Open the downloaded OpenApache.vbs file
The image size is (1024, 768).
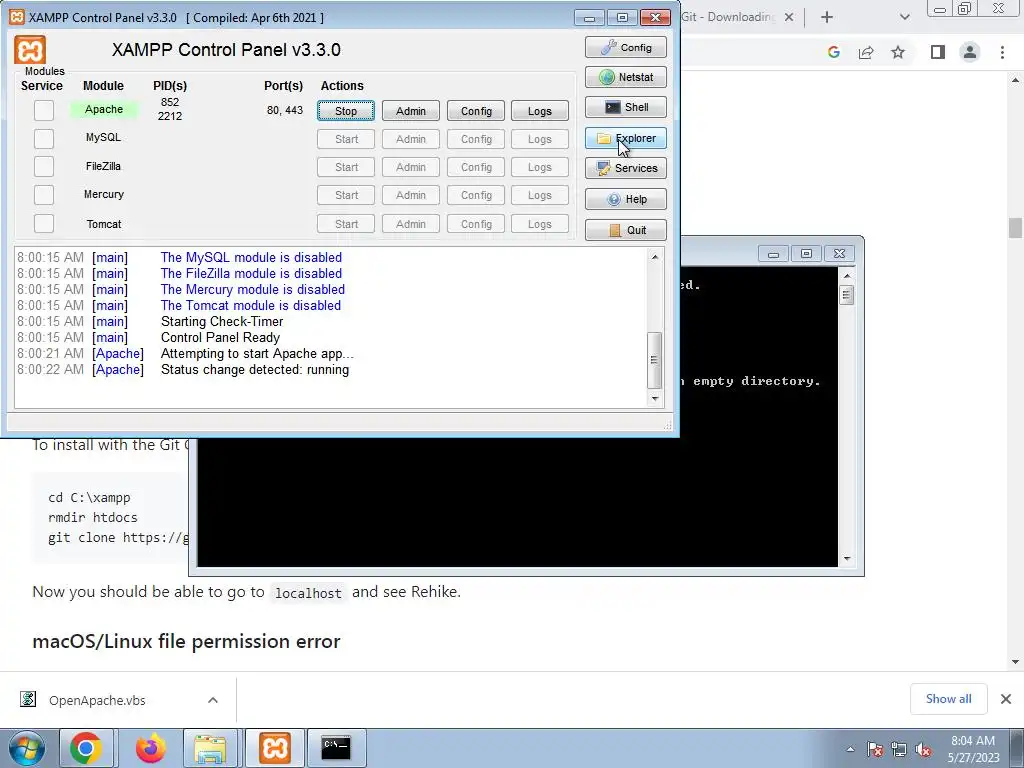click(97, 700)
